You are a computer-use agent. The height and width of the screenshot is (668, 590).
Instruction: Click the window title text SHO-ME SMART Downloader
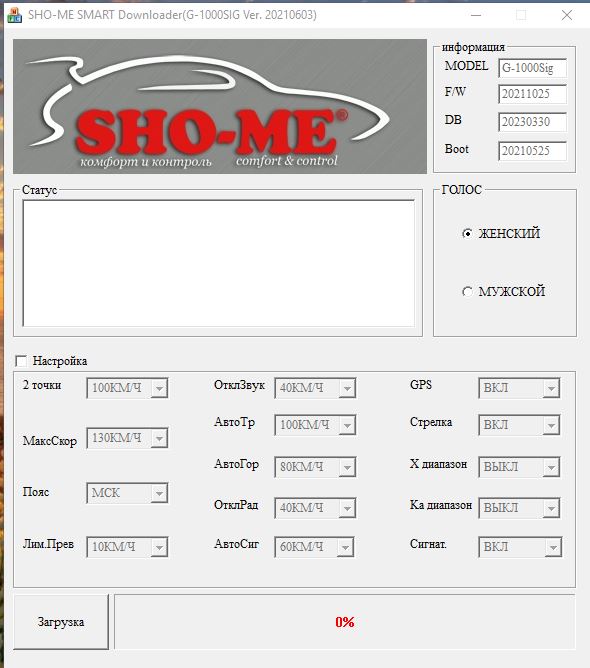pos(172,15)
